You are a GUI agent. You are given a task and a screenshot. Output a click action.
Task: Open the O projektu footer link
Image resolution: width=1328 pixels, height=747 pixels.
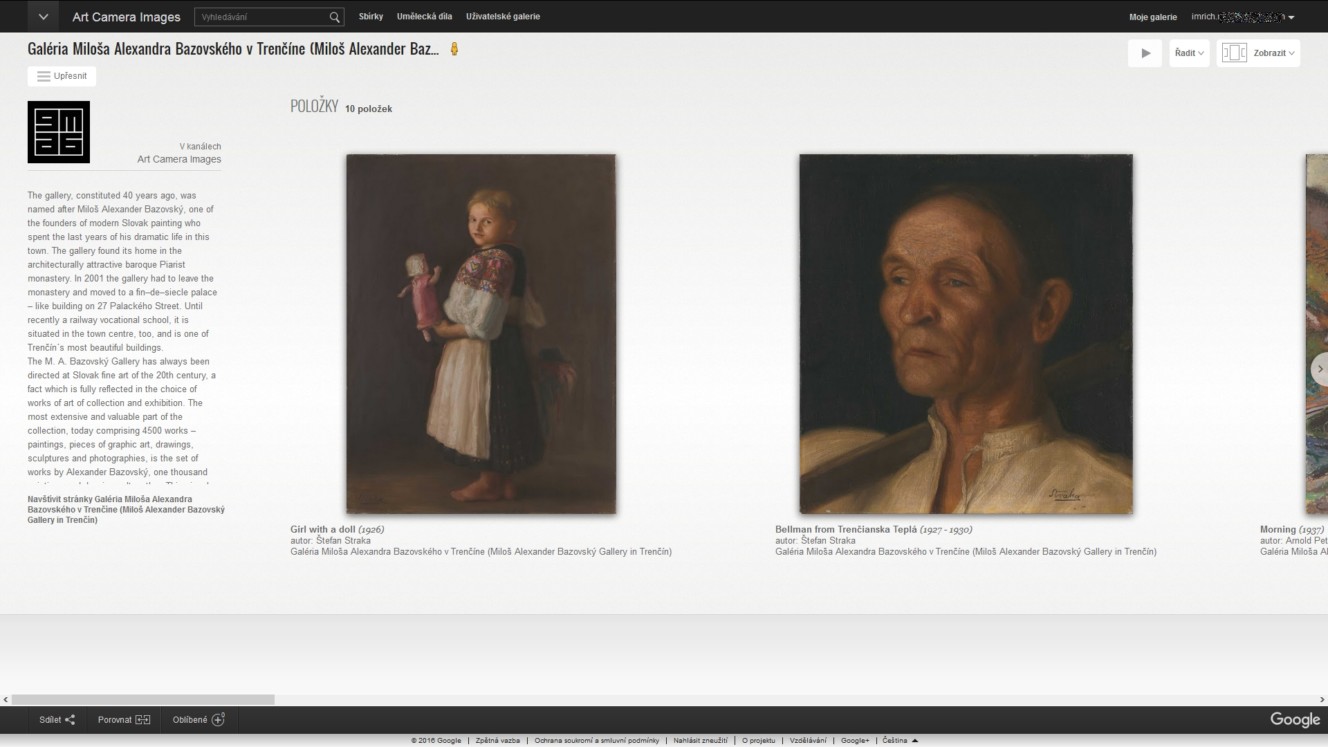[x=758, y=741]
